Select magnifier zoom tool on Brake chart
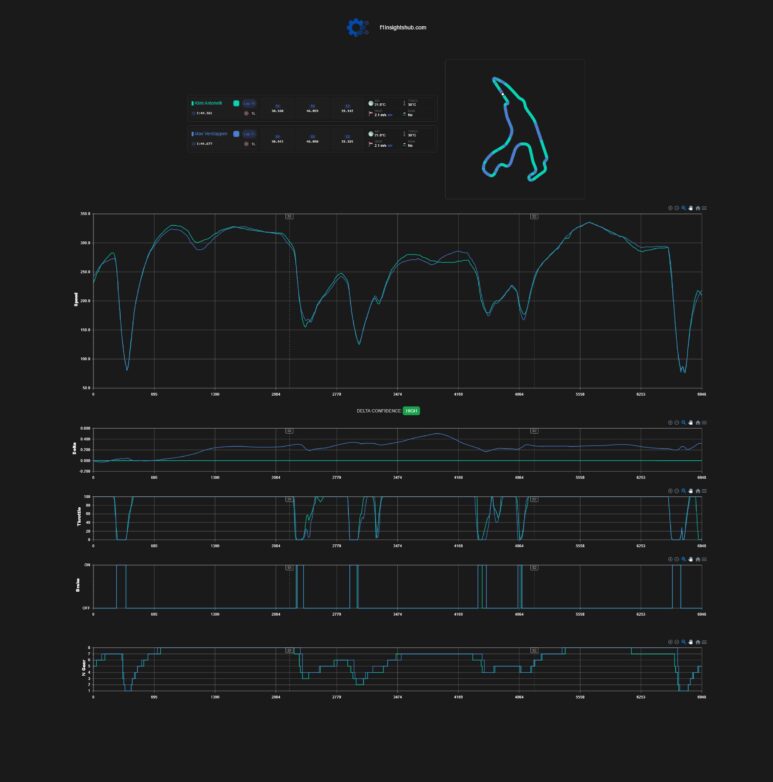This screenshot has height=782, width=773. tap(684, 559)
